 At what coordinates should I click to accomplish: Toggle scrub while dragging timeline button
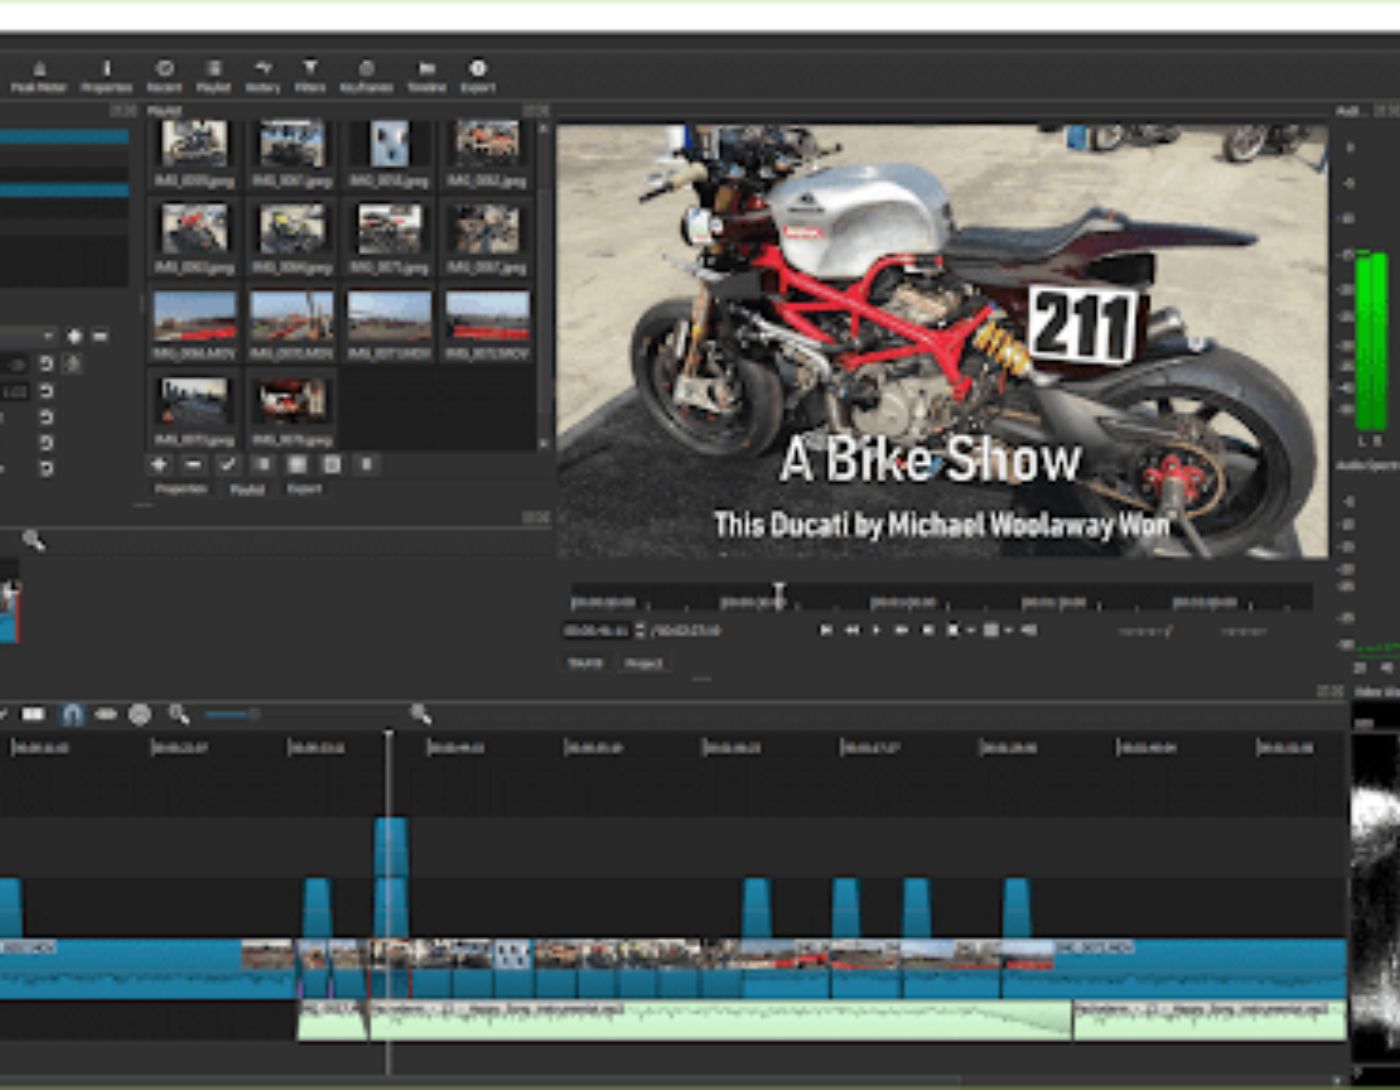click(105, 714)
